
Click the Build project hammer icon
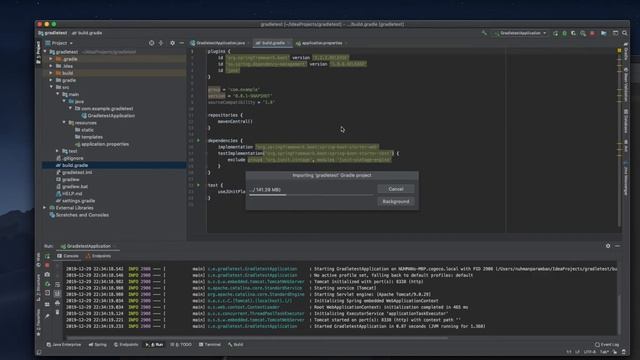point(484,33)
